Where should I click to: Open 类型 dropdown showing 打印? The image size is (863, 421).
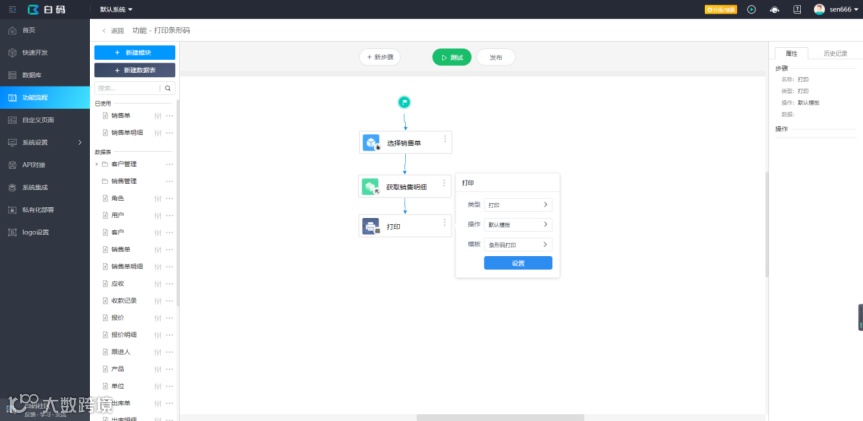(x=518, y=205)
